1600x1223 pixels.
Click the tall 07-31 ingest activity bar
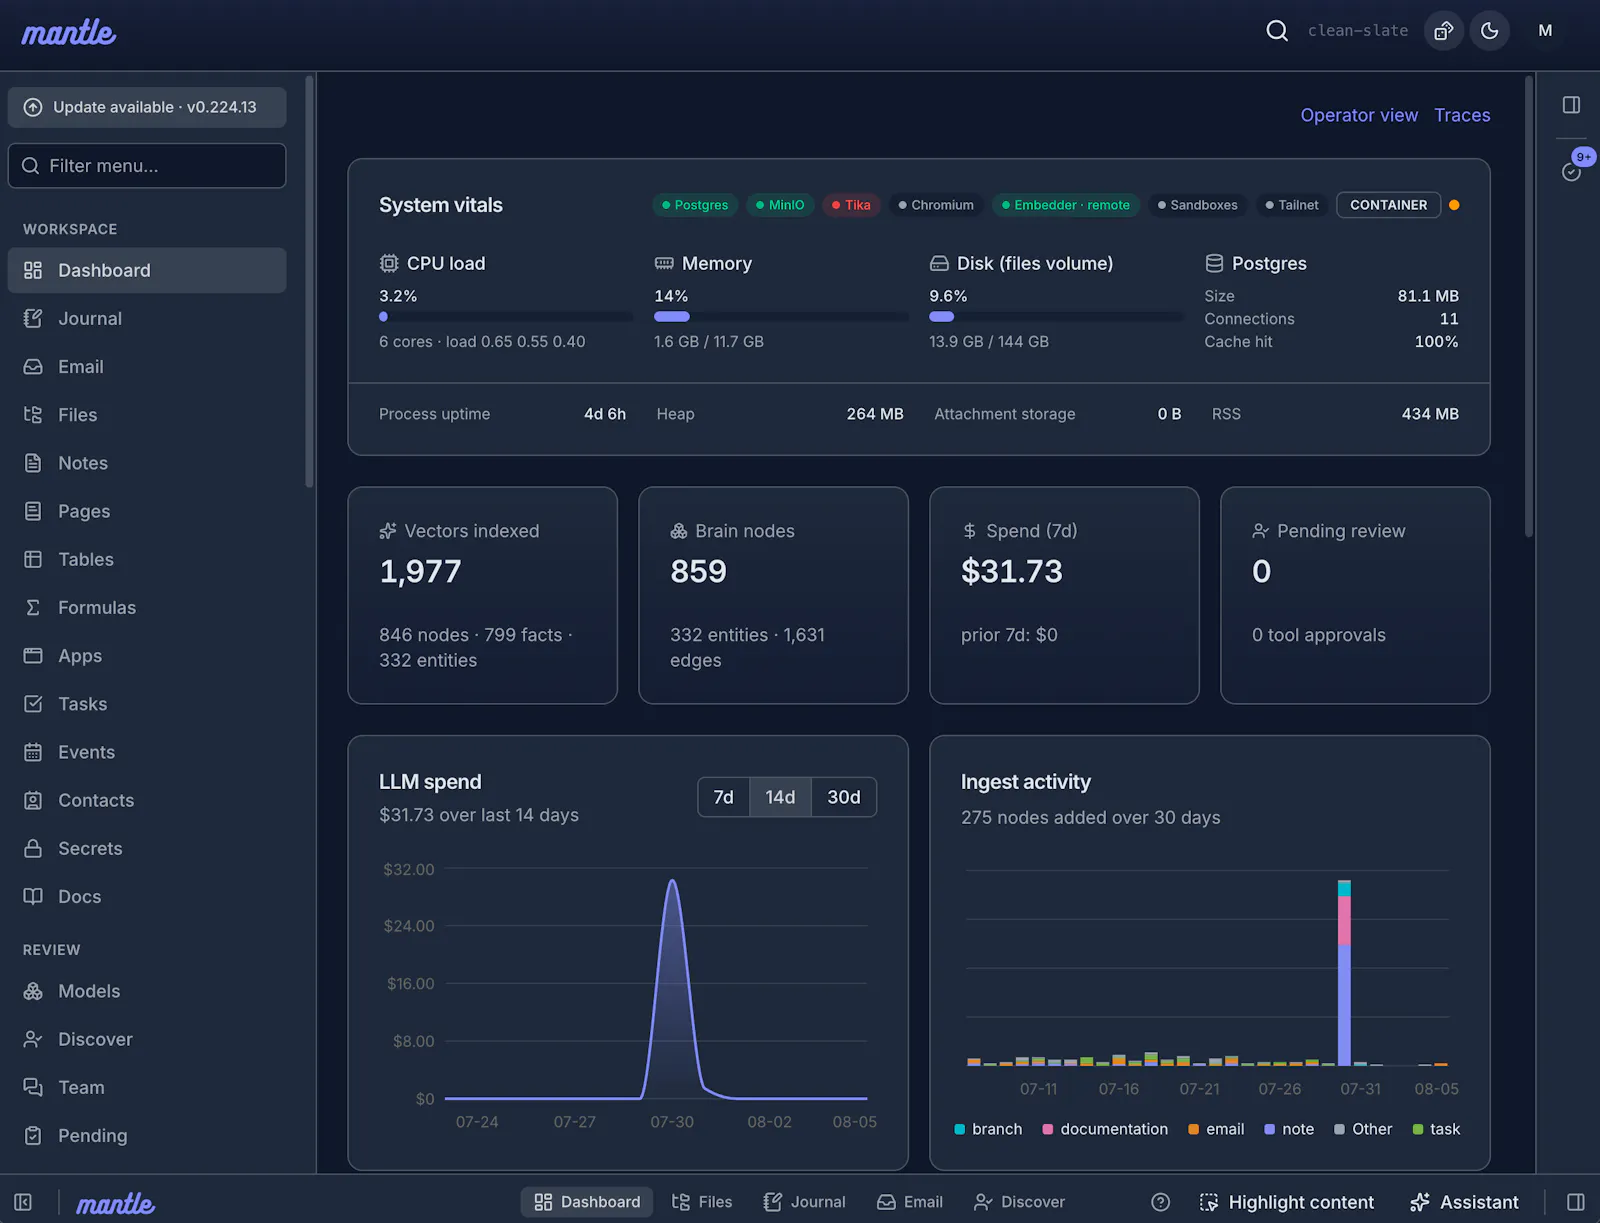point(1344,973)
